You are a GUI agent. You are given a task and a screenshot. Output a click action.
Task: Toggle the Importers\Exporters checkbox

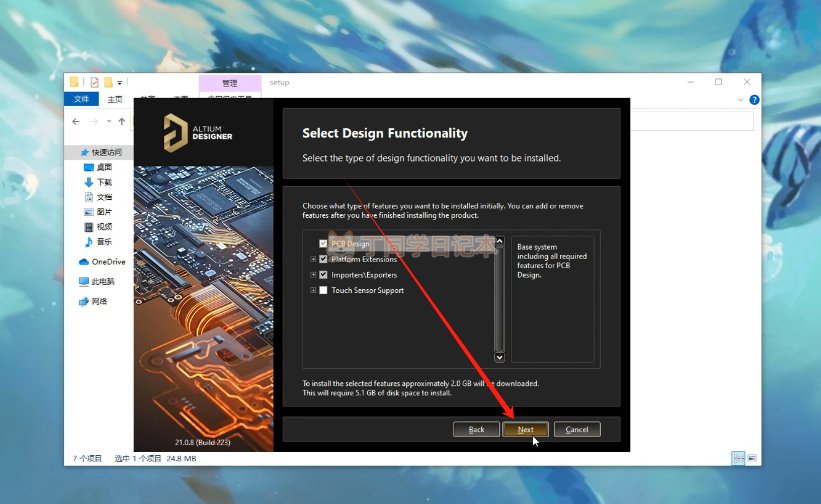[323, 274]
